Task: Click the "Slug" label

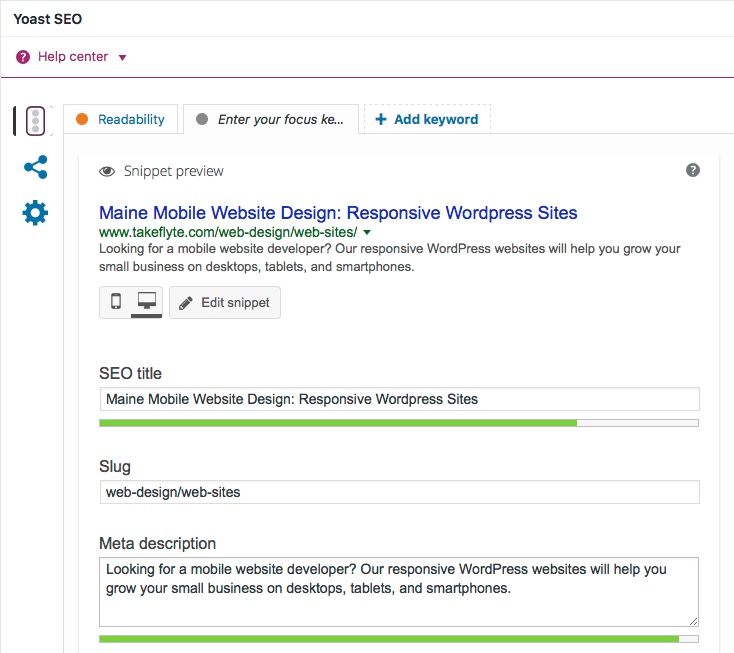Action: pyautogui.click(x=115, y=467)
